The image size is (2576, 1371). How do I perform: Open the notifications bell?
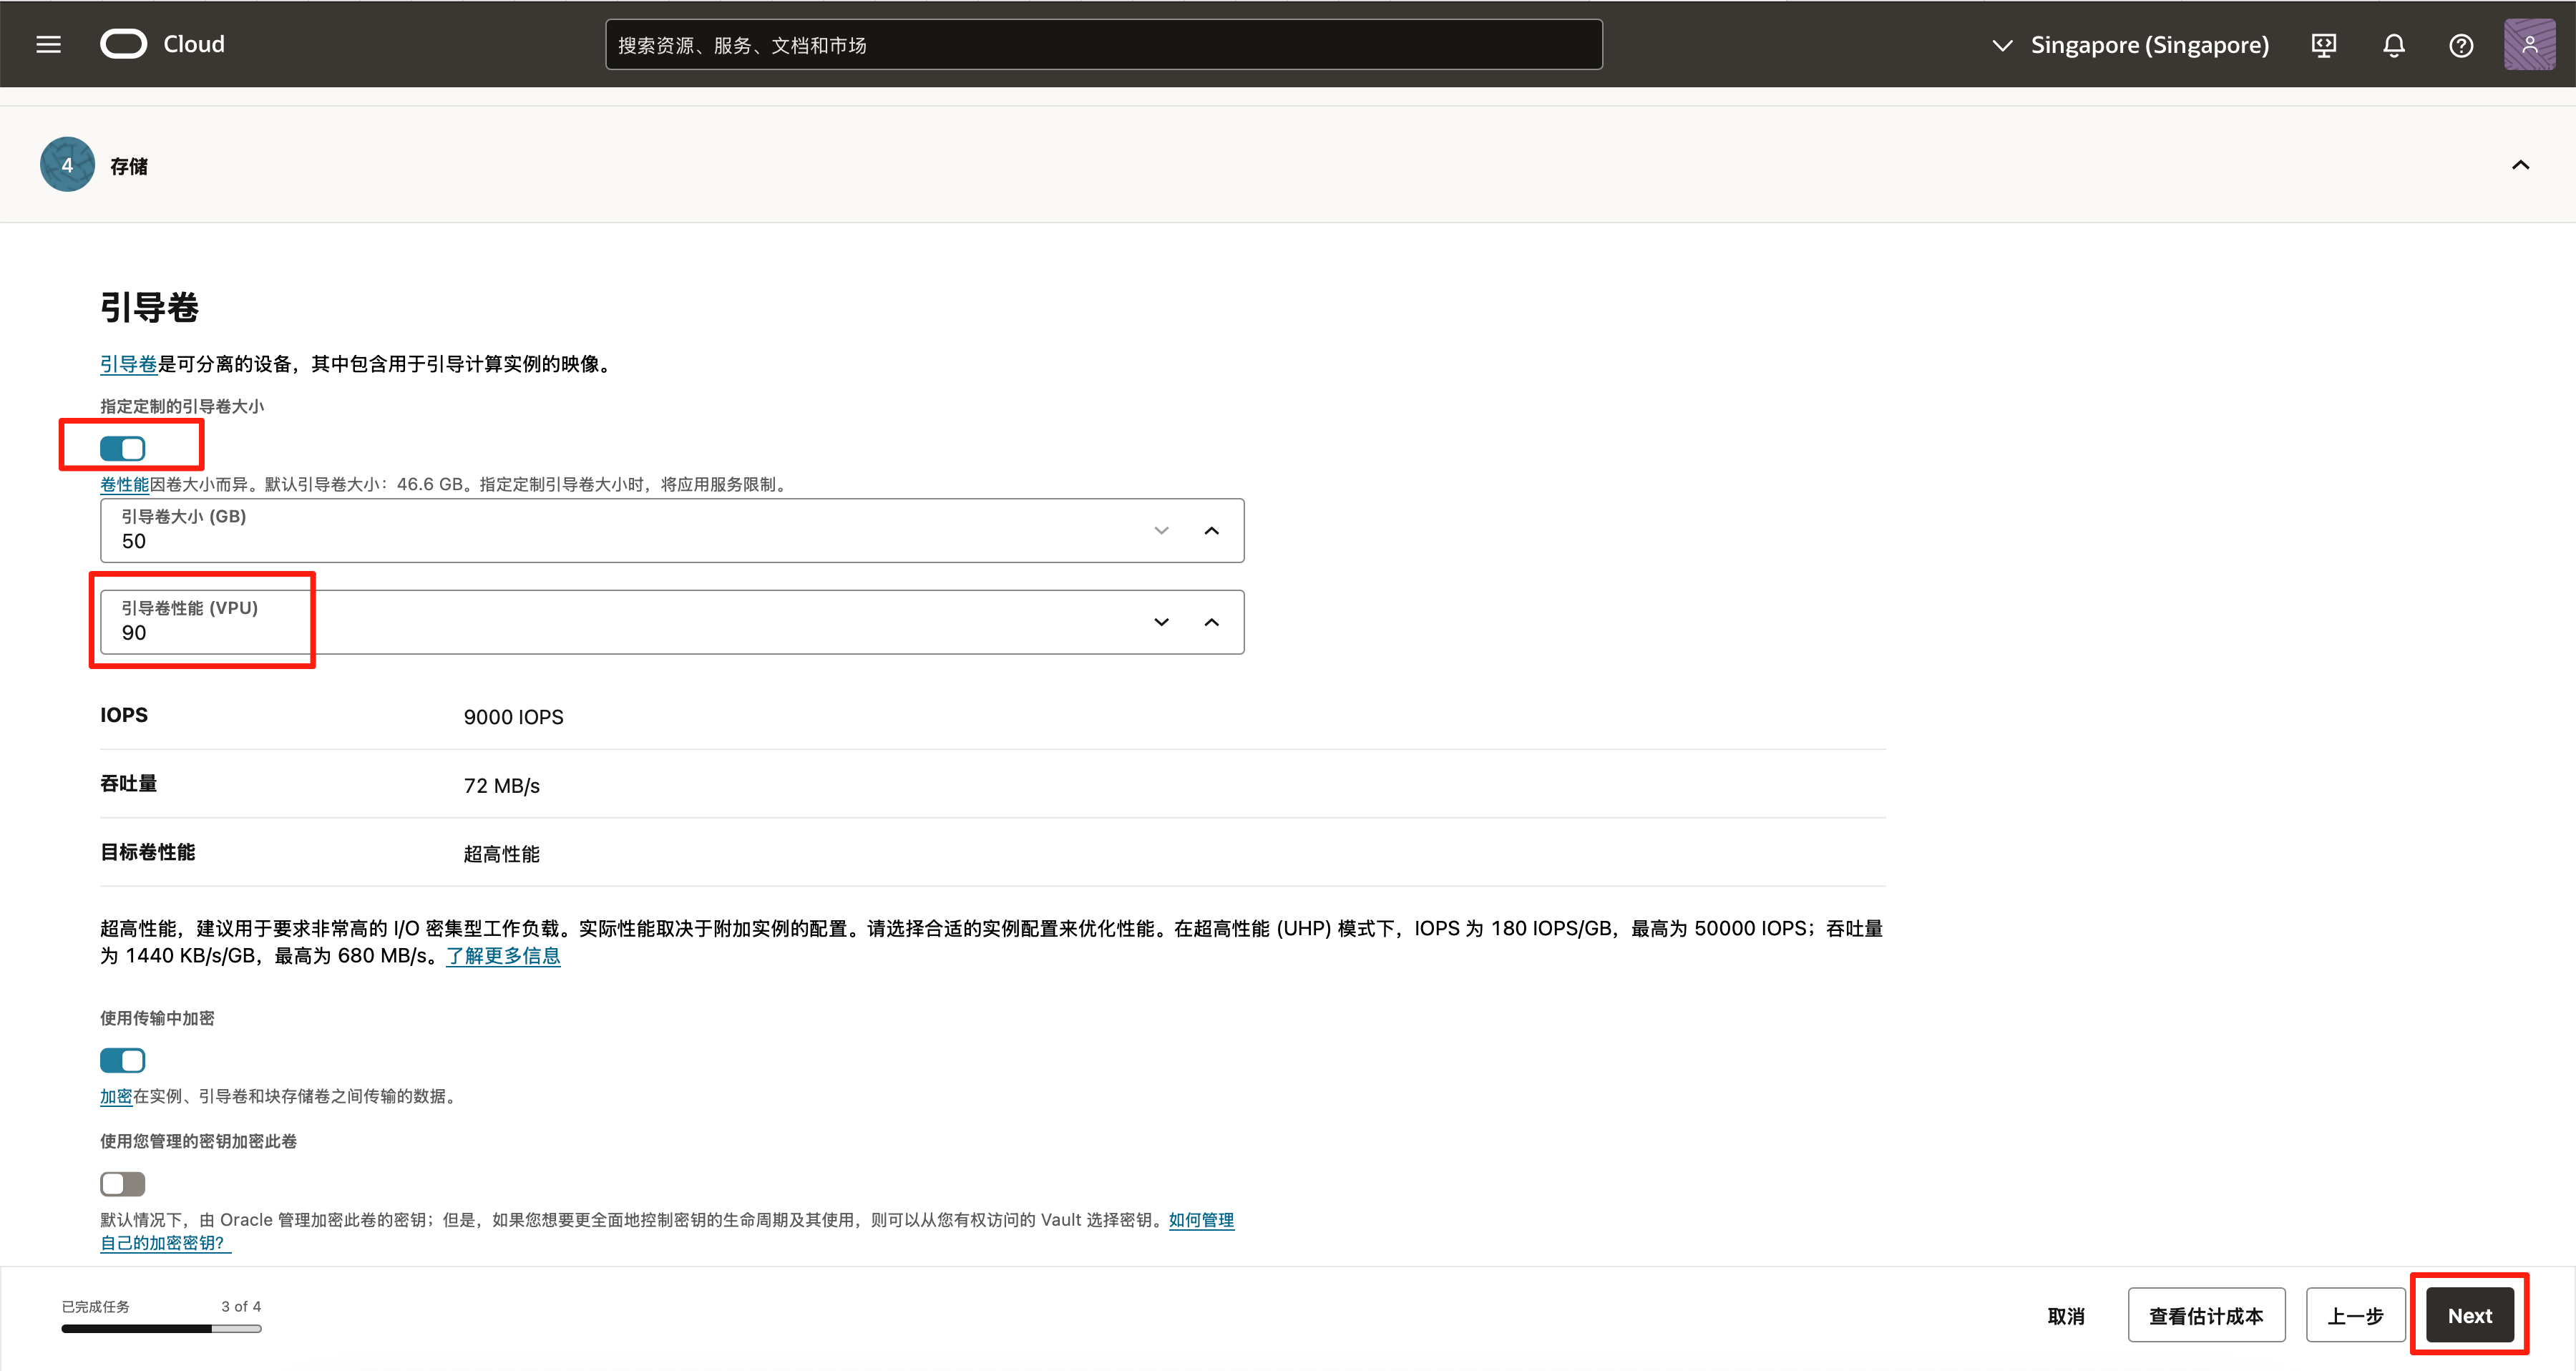click(2393, 45)
